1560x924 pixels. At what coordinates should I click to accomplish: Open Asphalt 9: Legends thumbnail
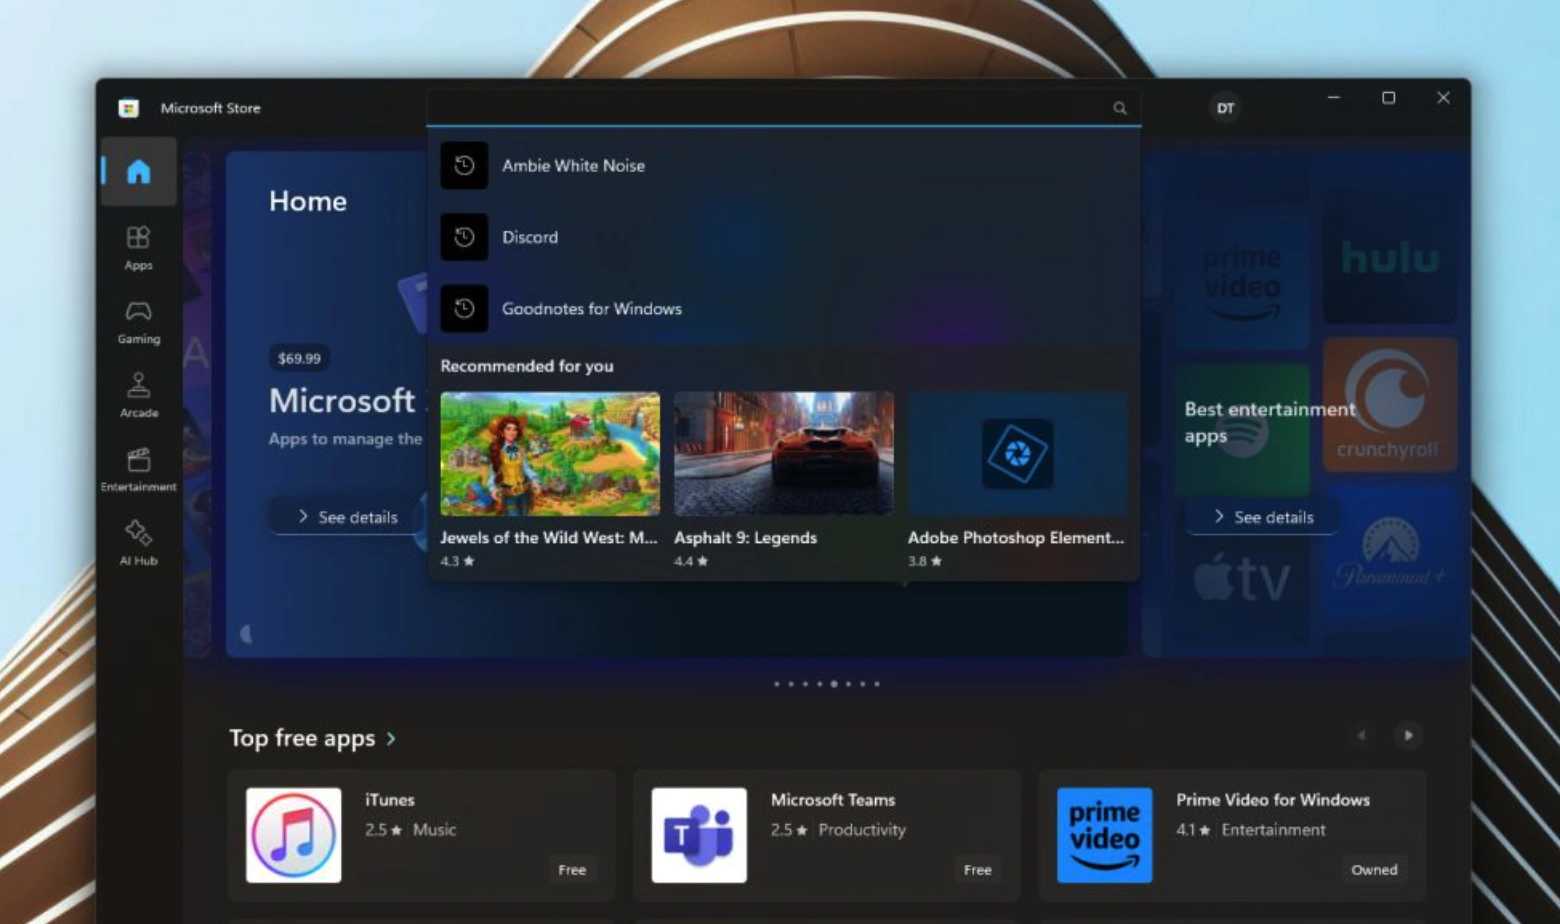784,454
